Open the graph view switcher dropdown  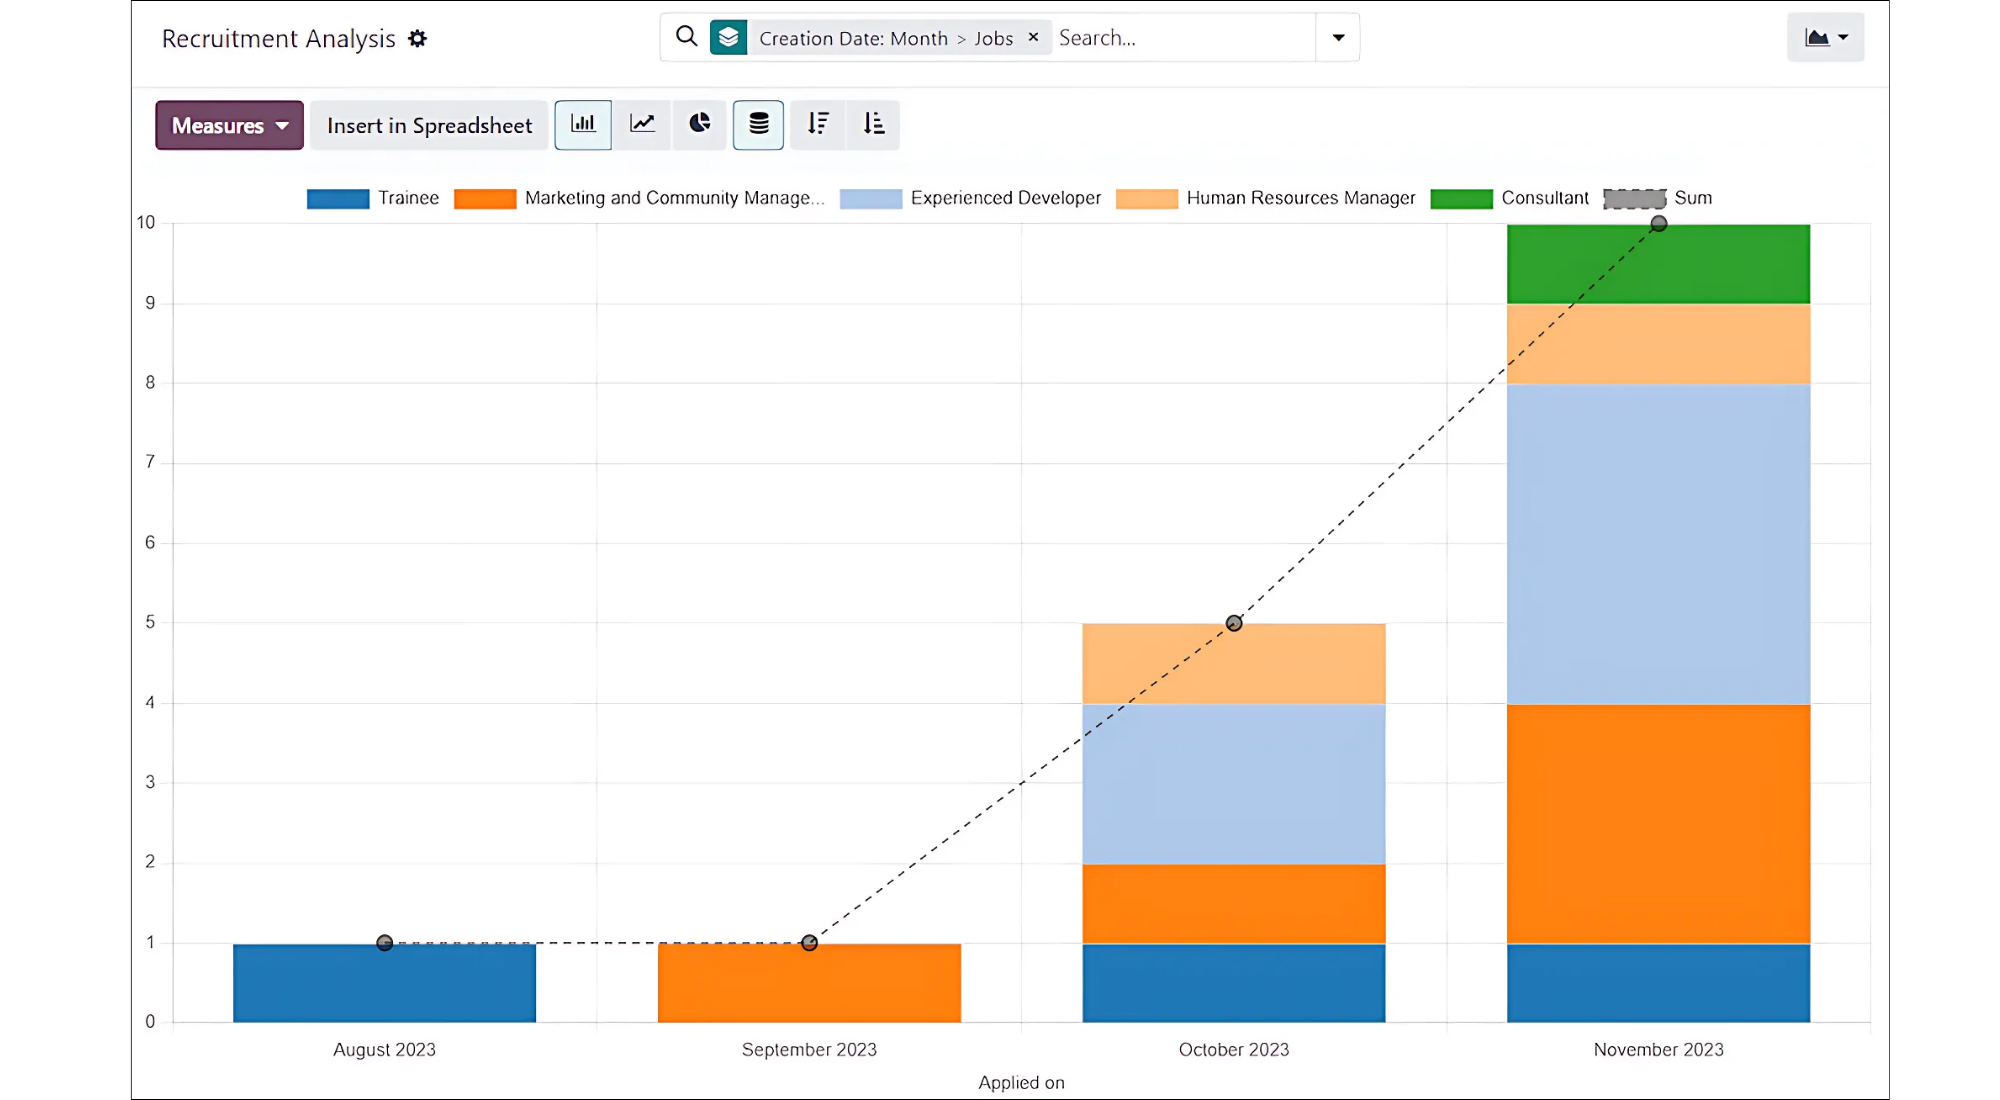point(1825,38)
